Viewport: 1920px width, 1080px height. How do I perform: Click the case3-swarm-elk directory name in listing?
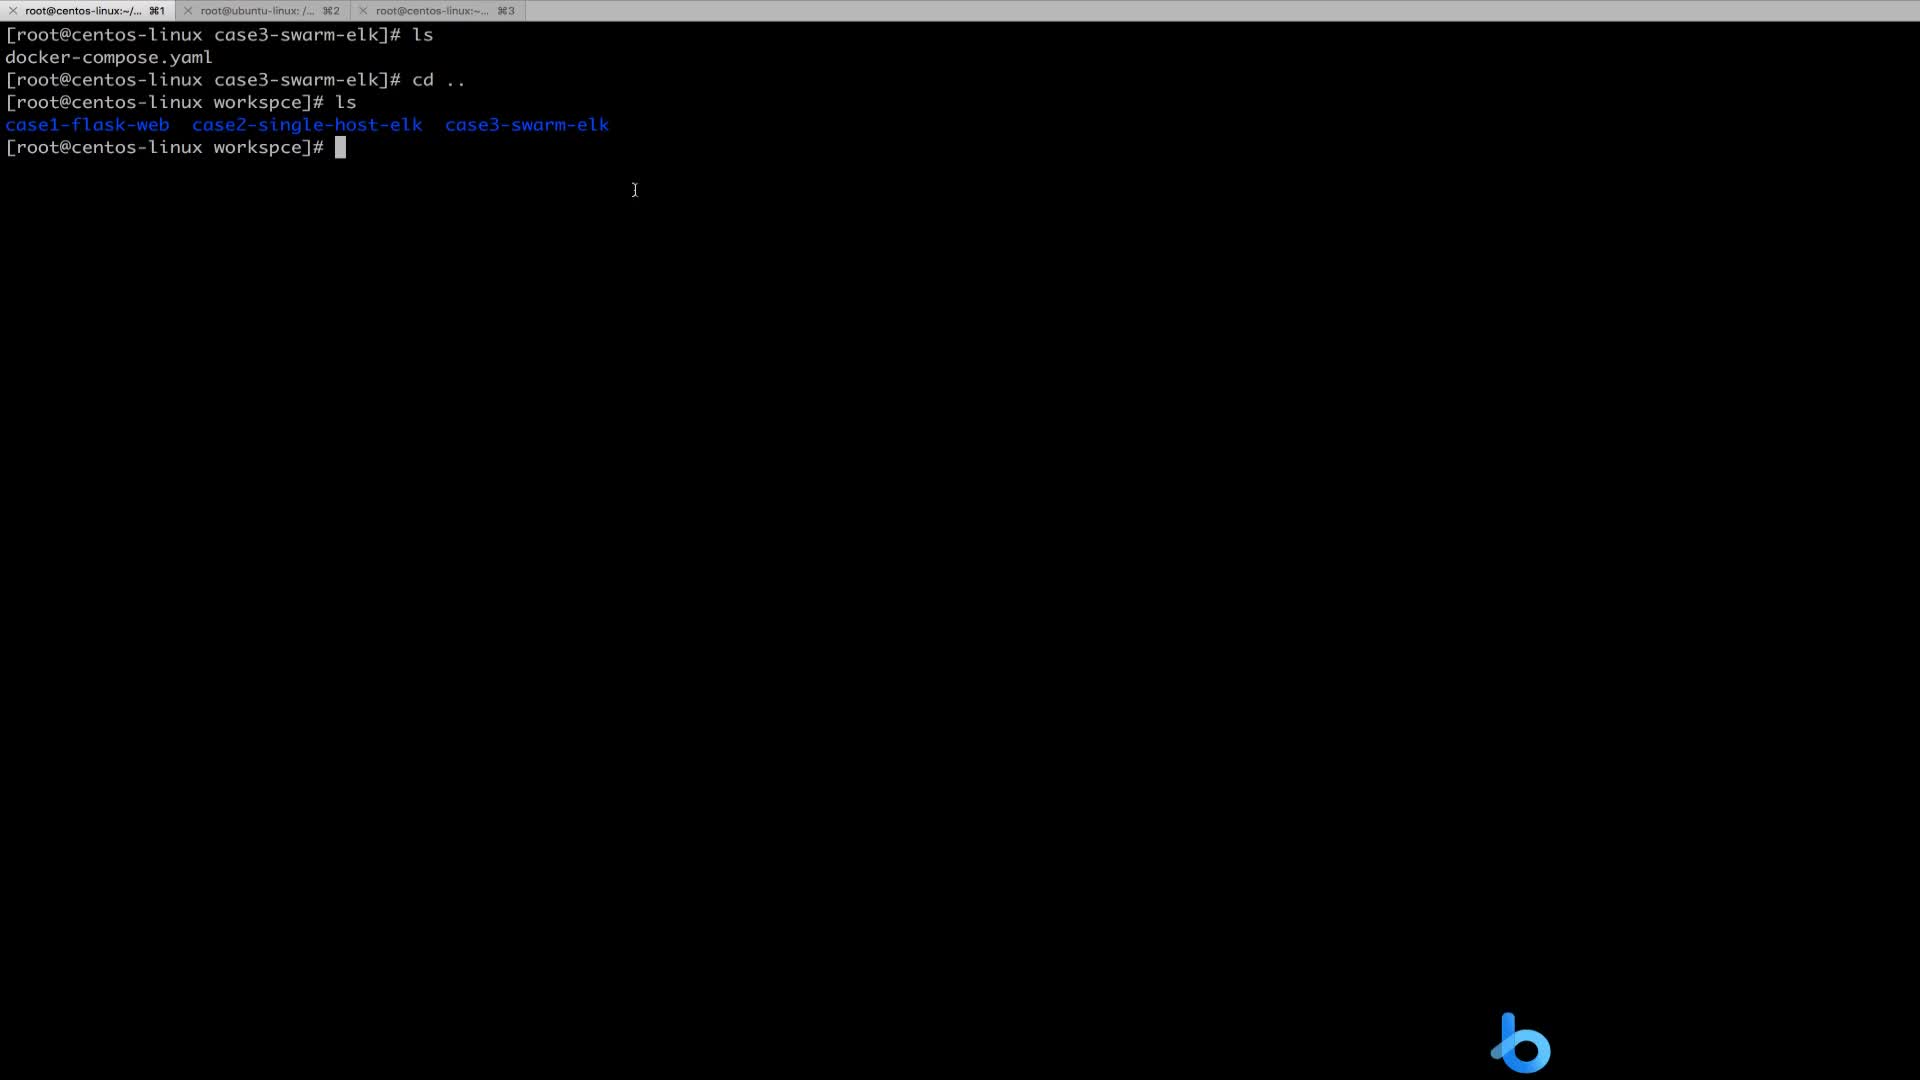coord(527,125)
